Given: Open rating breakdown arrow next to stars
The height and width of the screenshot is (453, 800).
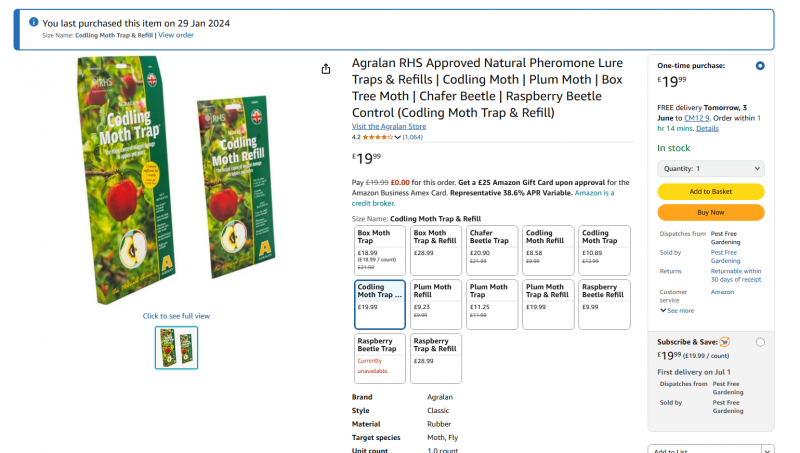Looking at the screenshot, I should [397, 138].
